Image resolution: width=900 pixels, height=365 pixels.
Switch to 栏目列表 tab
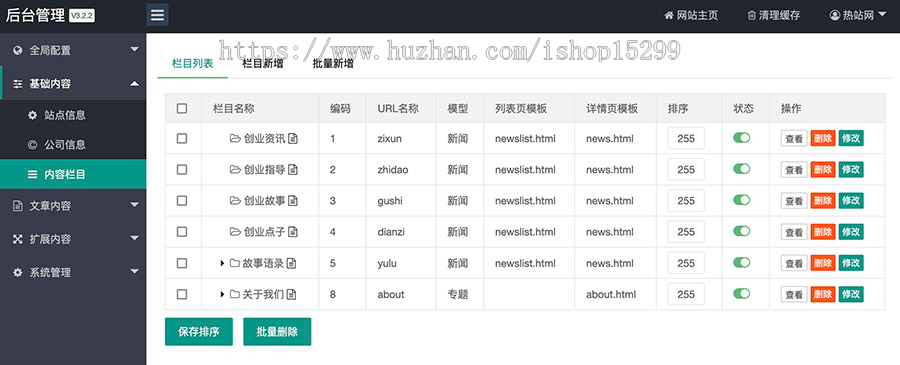pos(192,64)
